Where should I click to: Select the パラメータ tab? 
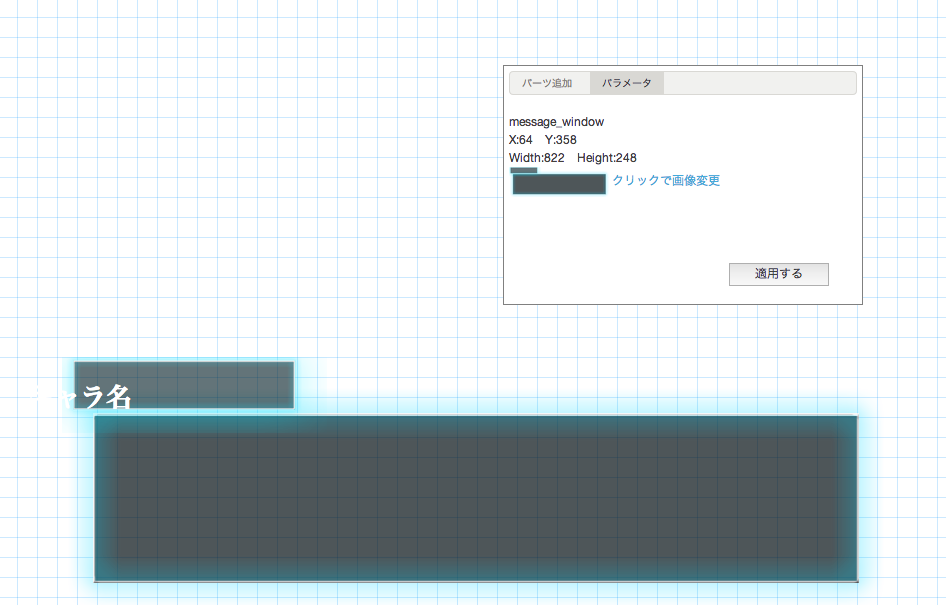click(x=626, y=83)
